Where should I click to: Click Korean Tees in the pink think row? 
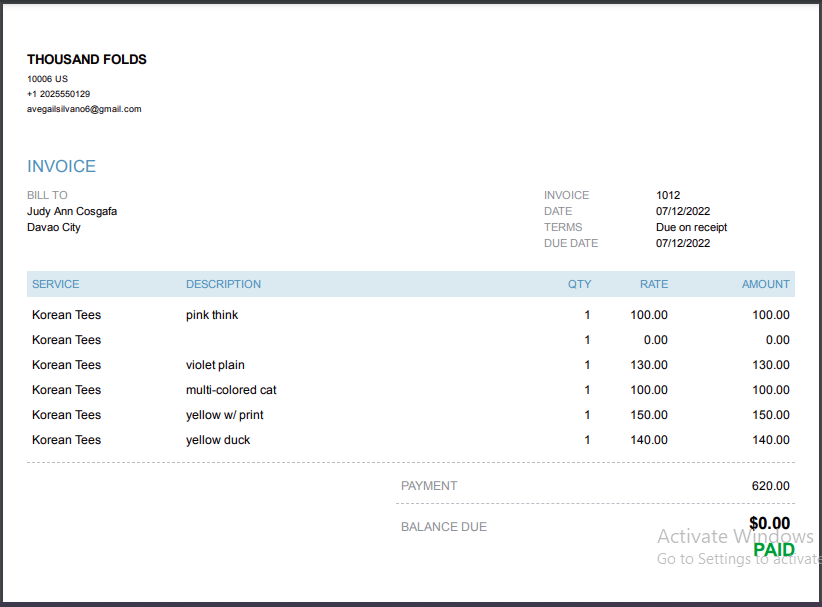(x=67, y=315)
